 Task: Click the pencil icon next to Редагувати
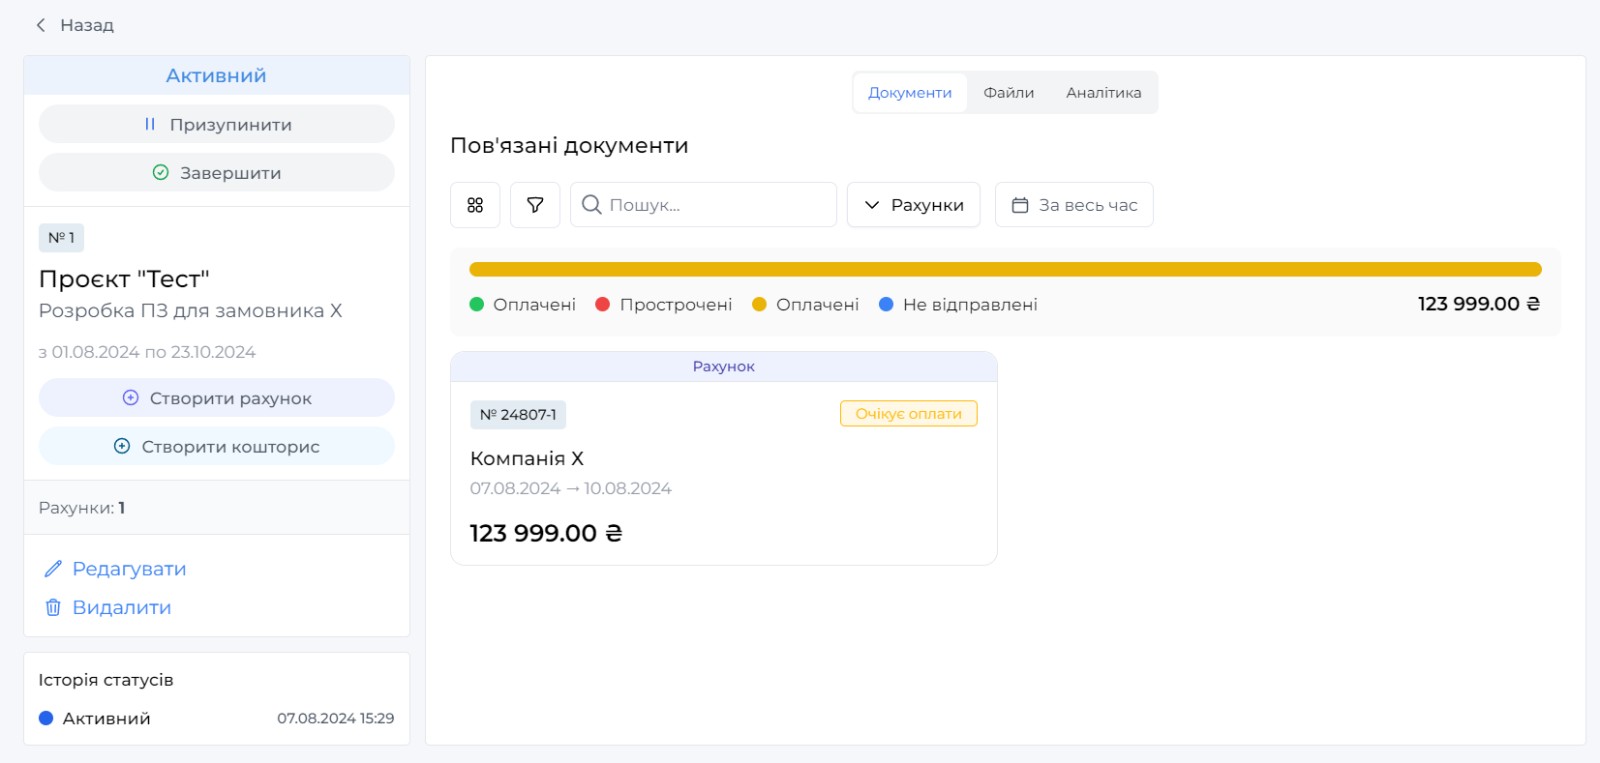(x=53, y=569)
